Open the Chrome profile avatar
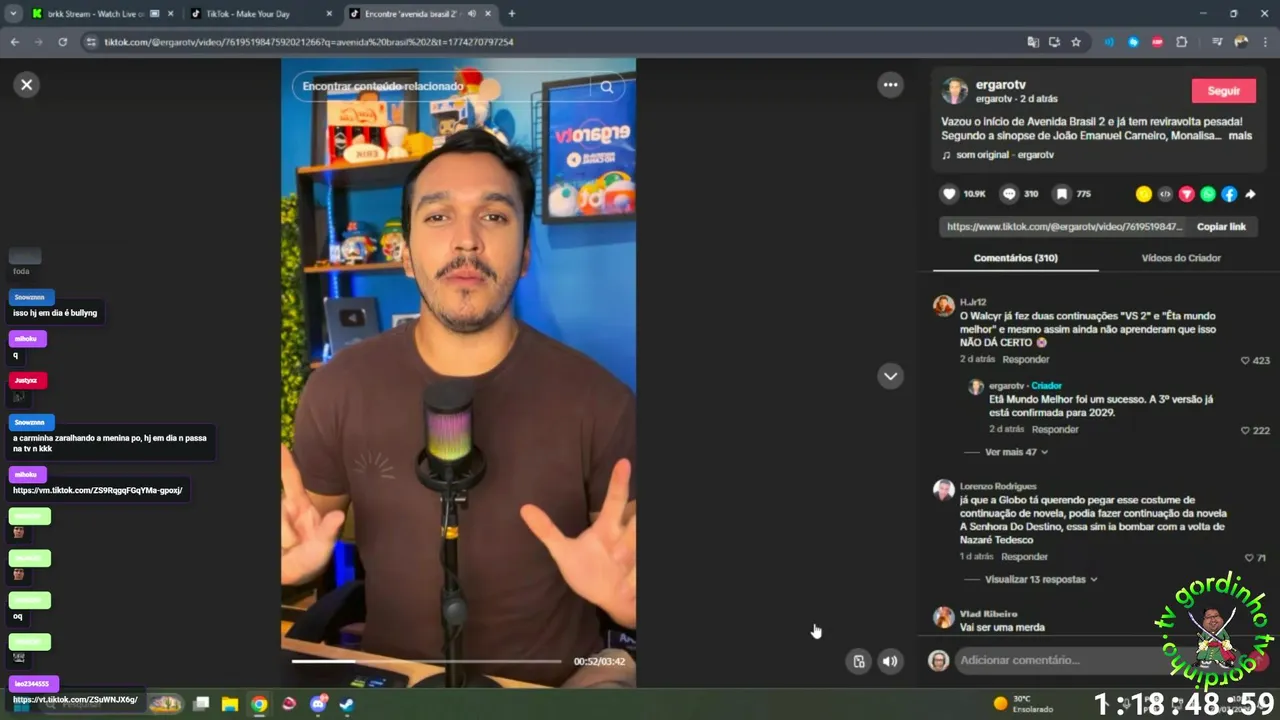Screen dimensions: 1280x720 click(1241, 42)
